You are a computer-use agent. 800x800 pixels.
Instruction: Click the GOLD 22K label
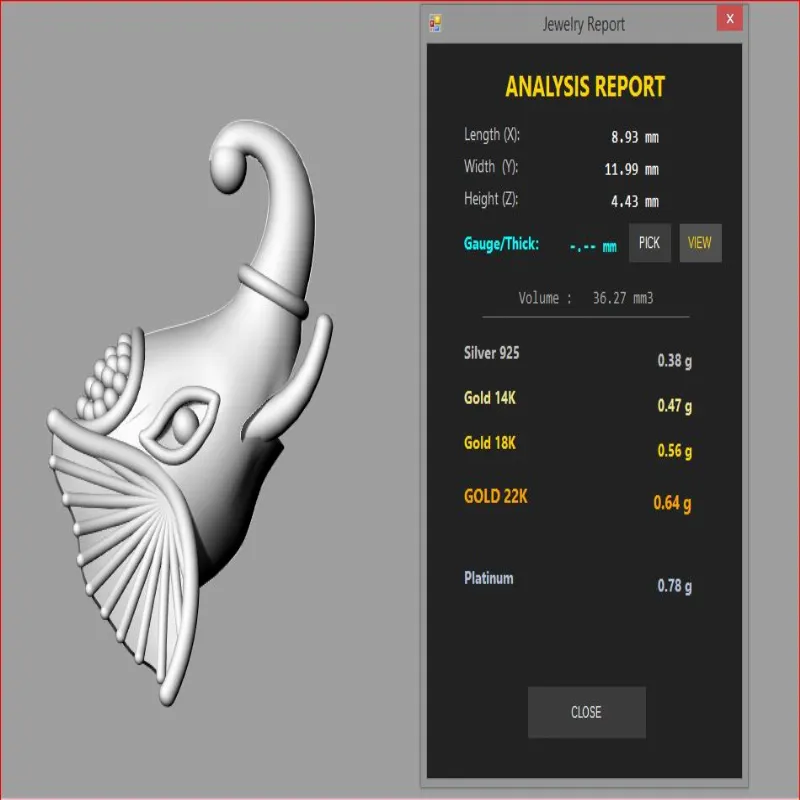[x=495, y=496]
